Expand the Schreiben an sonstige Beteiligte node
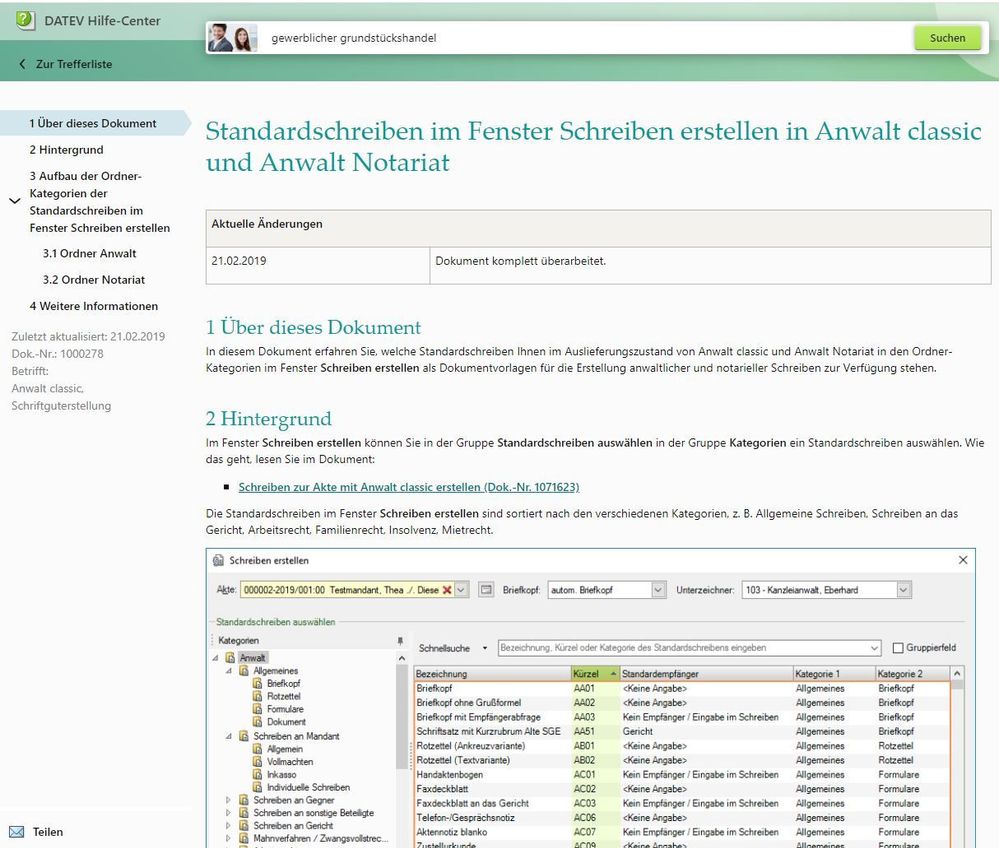Viewport: 999px width, 848px height. pyautogui.click(x=229, y=813)
